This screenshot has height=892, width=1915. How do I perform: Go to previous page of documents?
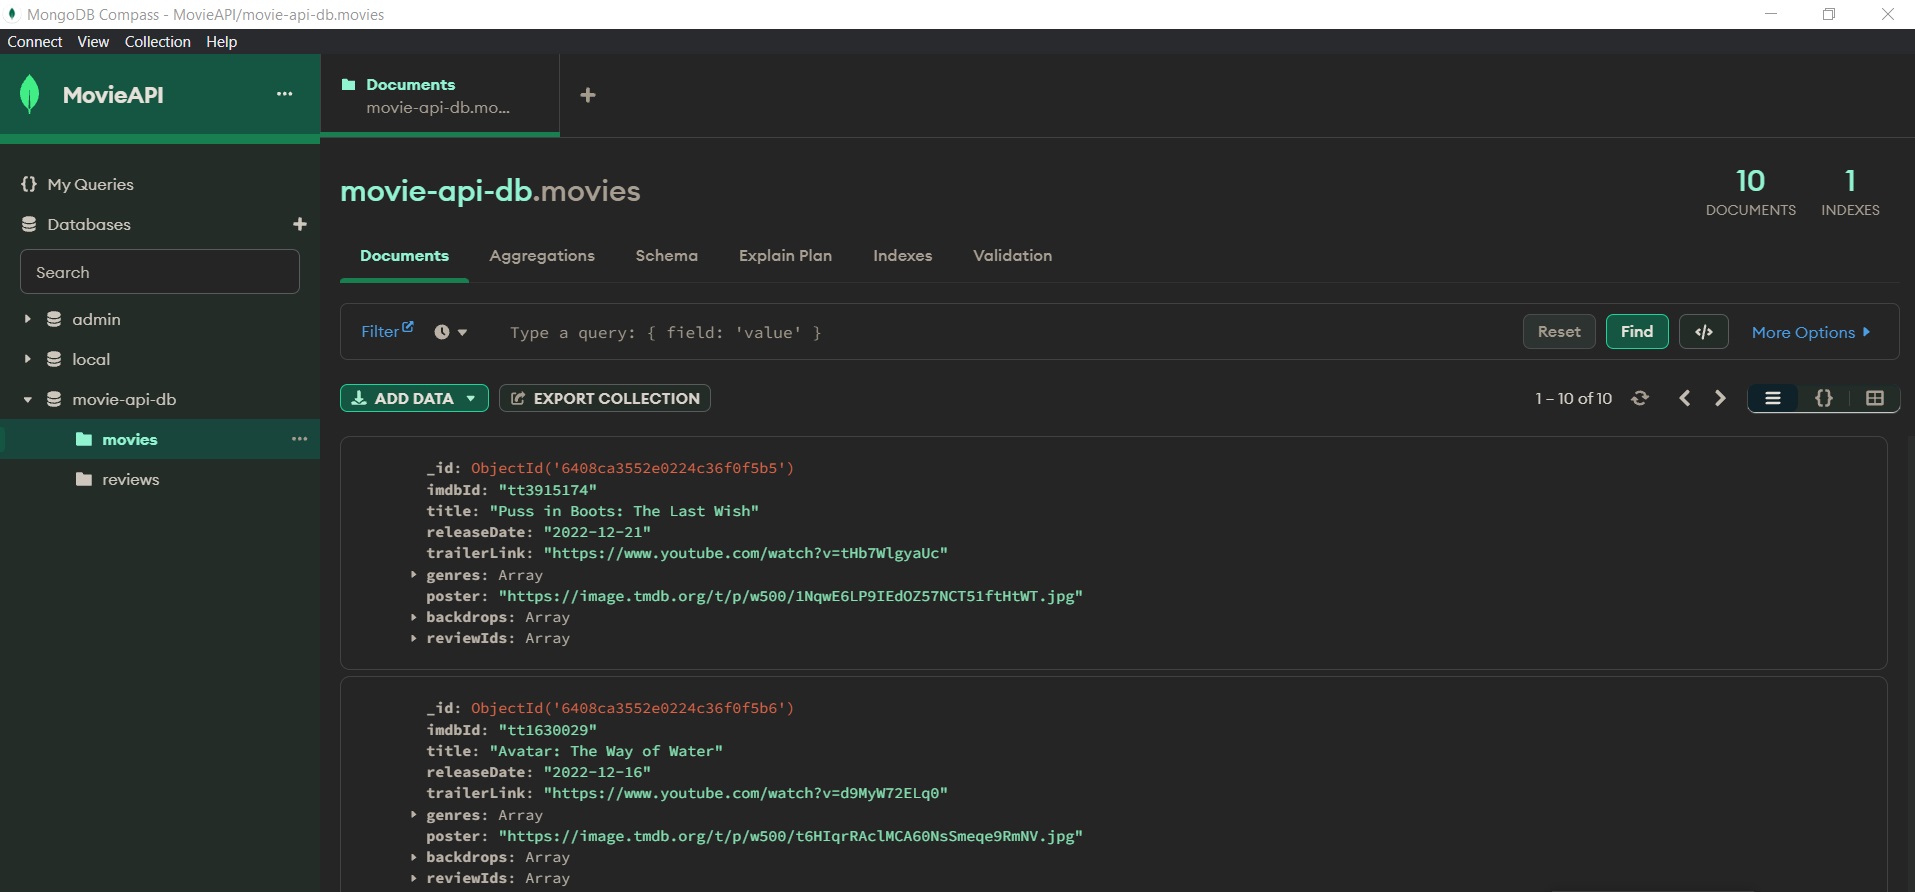click(1685, 398)
